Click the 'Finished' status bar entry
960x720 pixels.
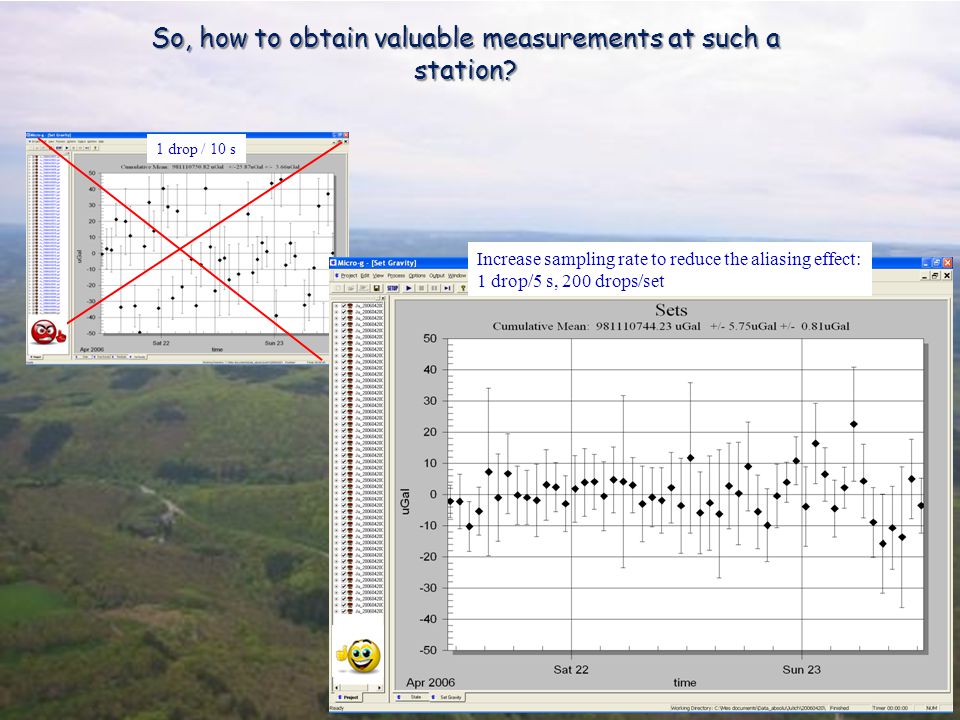pos(839,708)
